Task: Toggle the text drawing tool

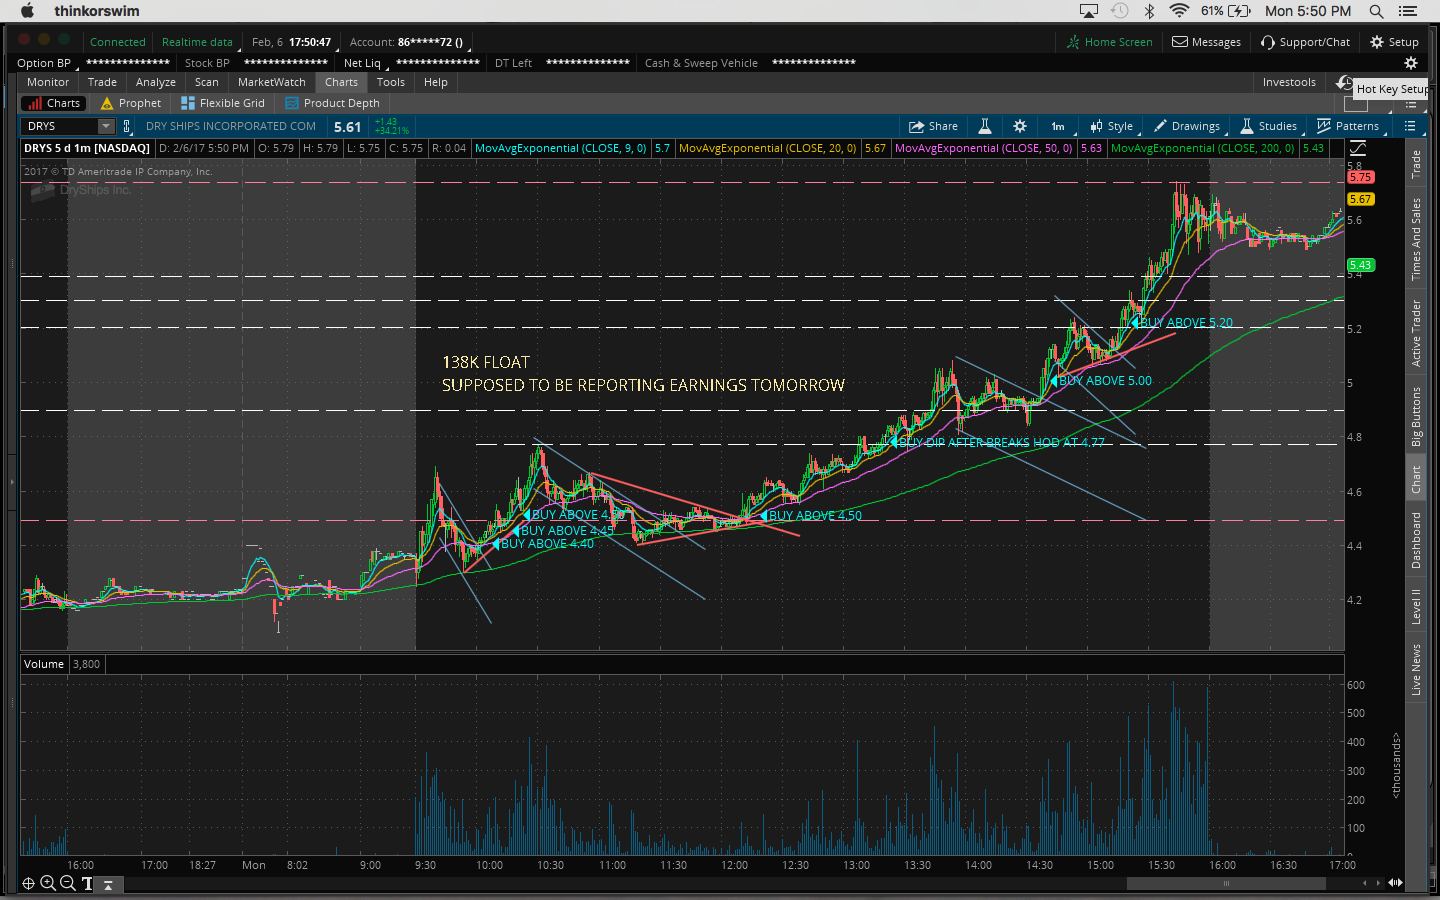Action: point(87,883)
